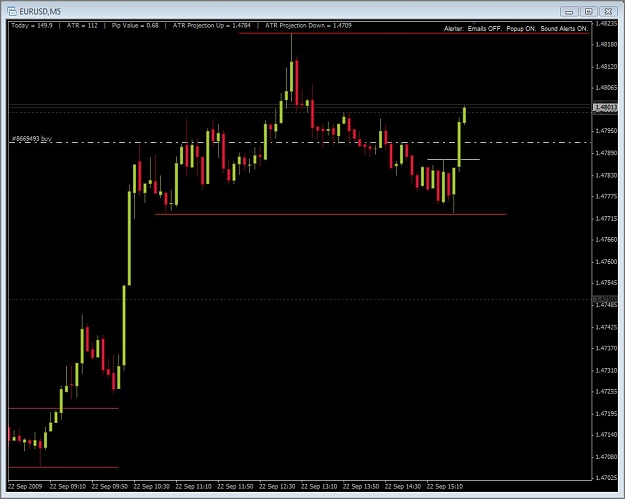This screenshot has width=625, height=499.
Task: Click the 'Pip Value = 0.68' readout
Action: pyautogui.click(x=135, y=26)
